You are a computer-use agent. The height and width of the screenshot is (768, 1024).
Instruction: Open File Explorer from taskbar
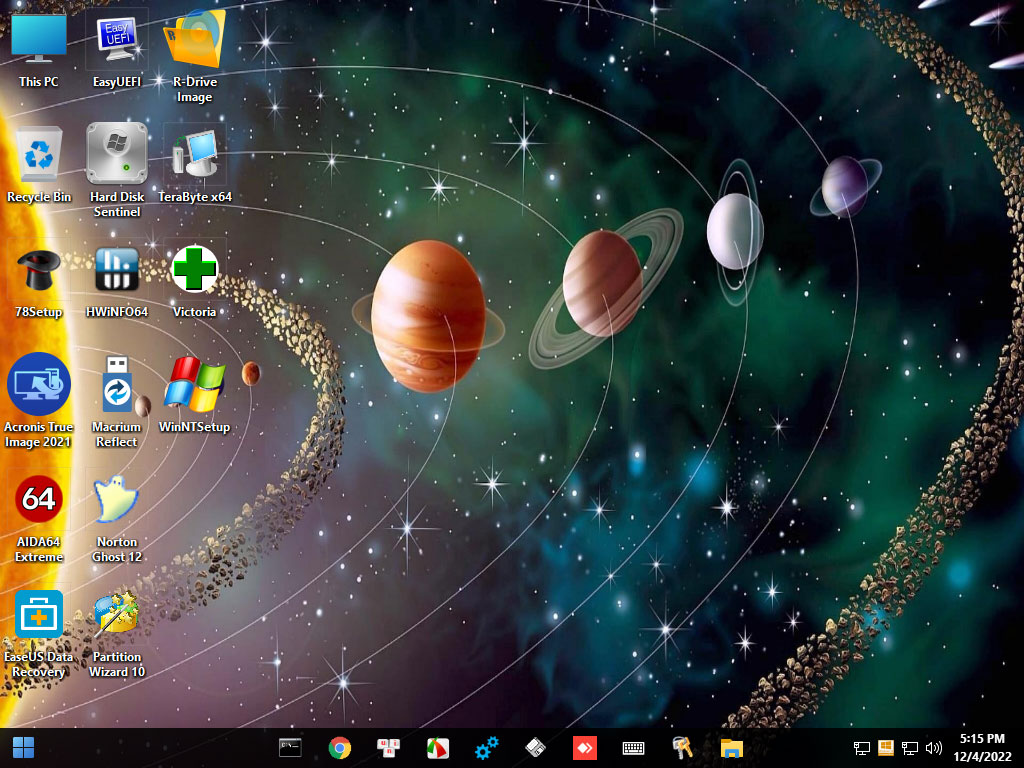click(731, 748)
